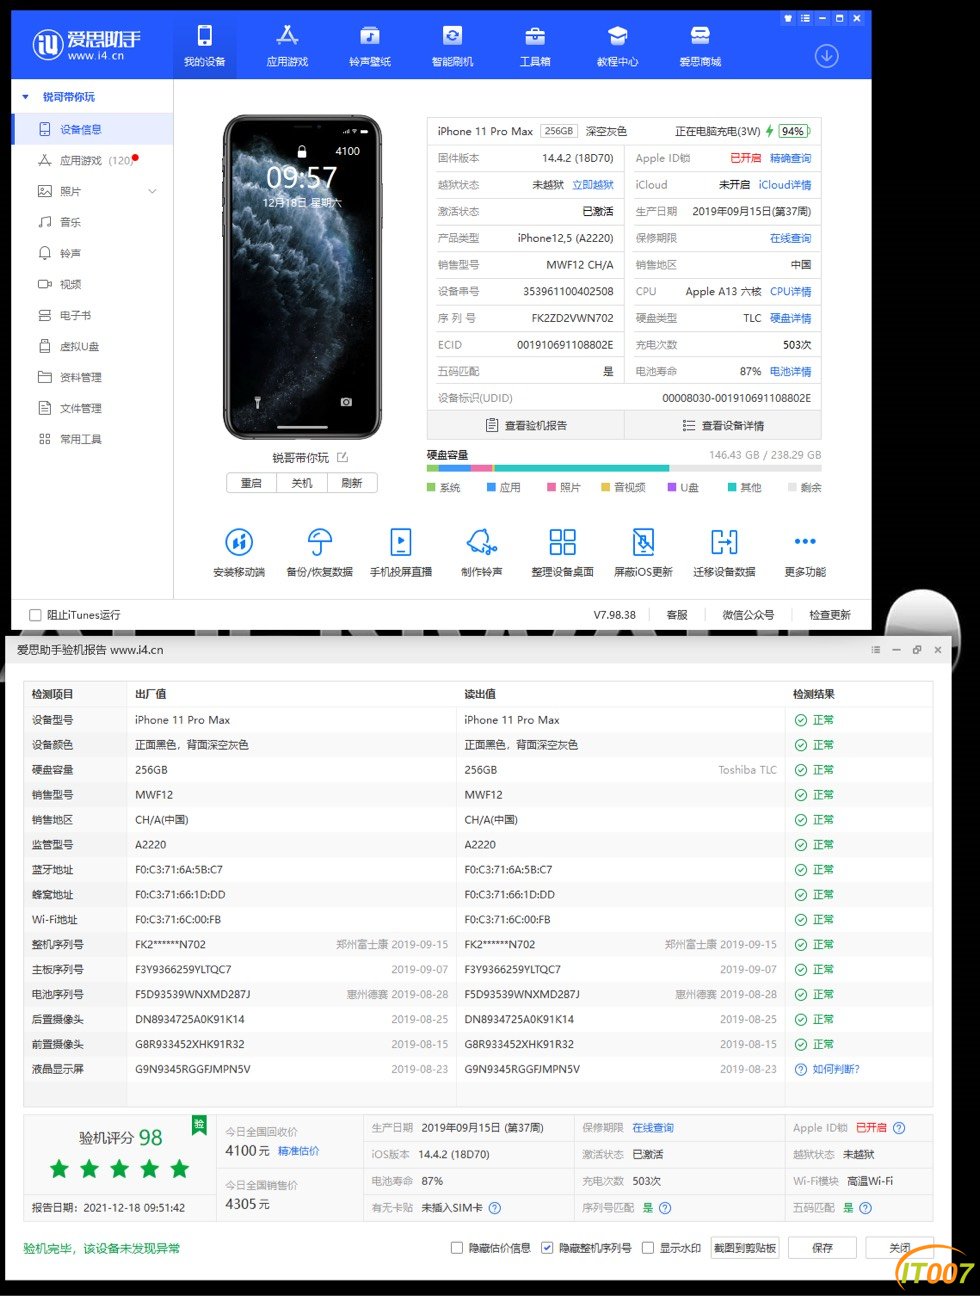Viewport: 980px width, 1296px height.
Task: Open the 精确查询 Apple ID lock link
Action: click(790, 158)
